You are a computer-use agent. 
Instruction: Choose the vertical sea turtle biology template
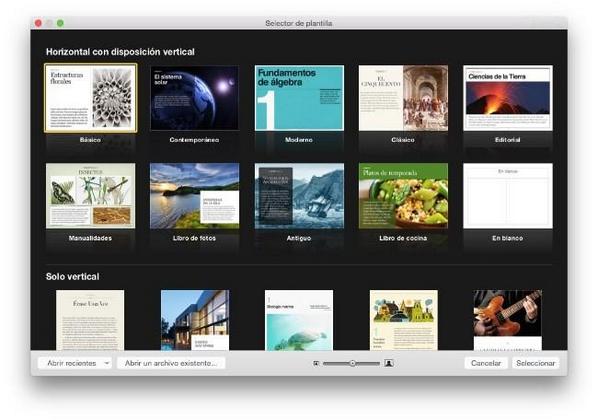click(x=299, y=320)
